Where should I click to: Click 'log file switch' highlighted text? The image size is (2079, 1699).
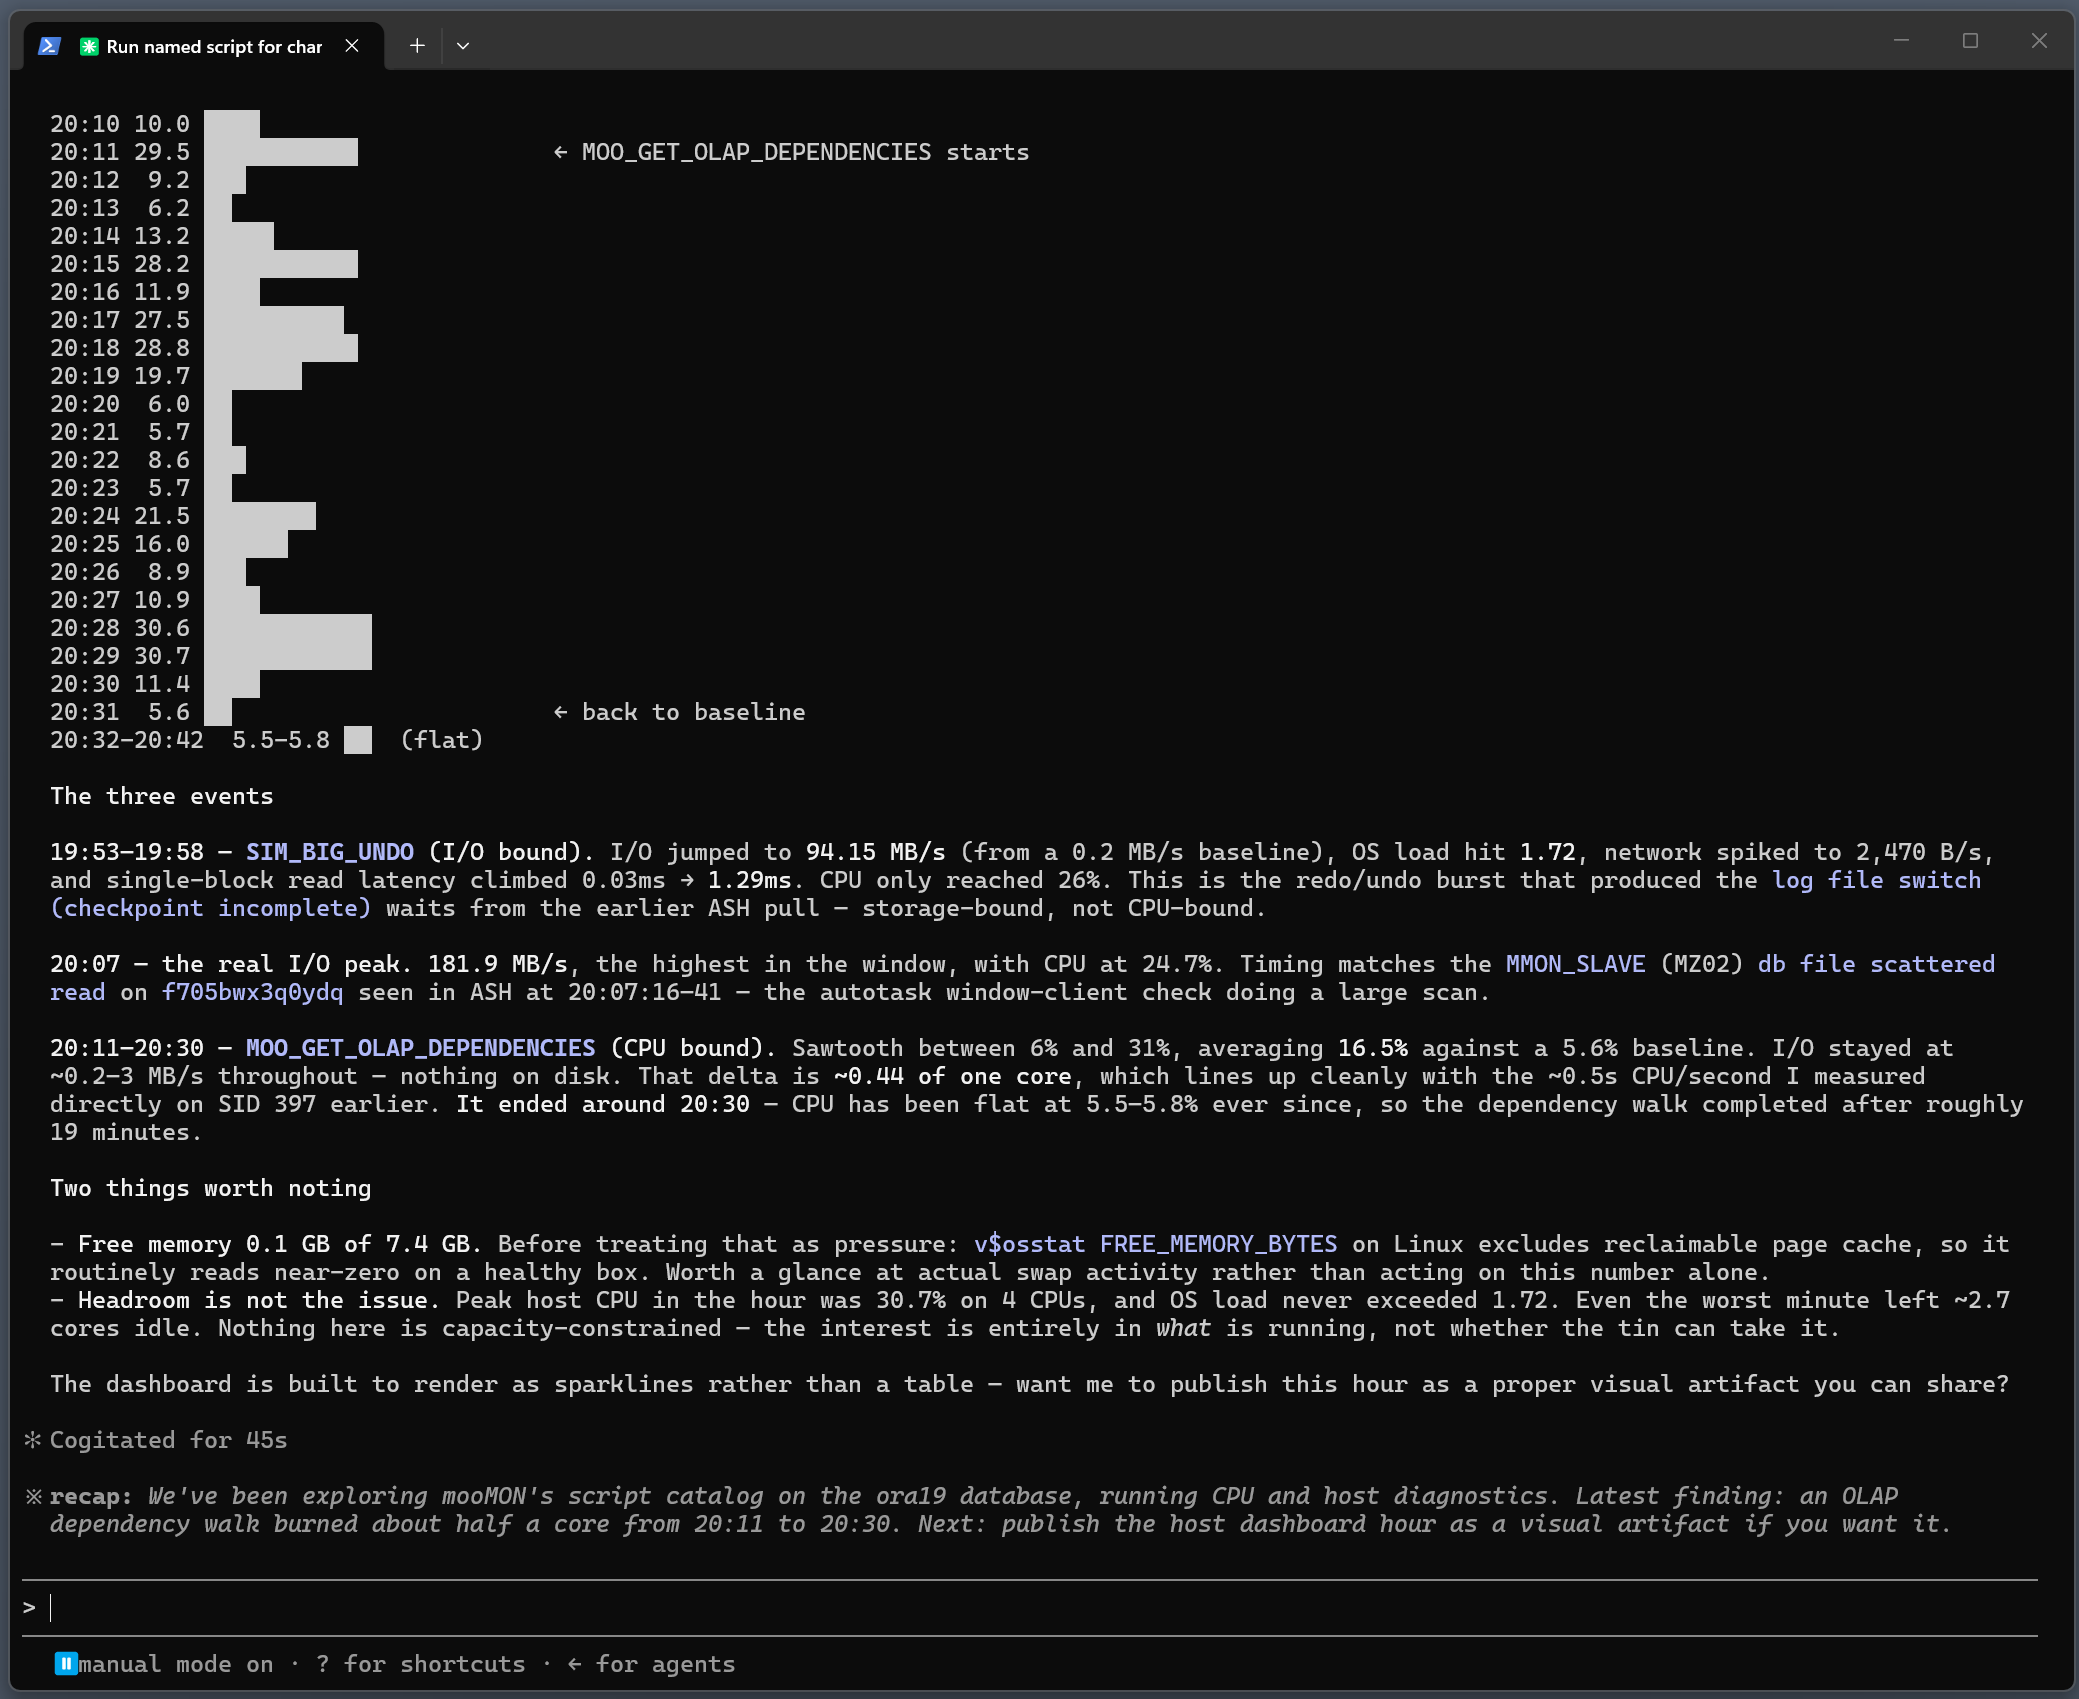click(1876, 880)
